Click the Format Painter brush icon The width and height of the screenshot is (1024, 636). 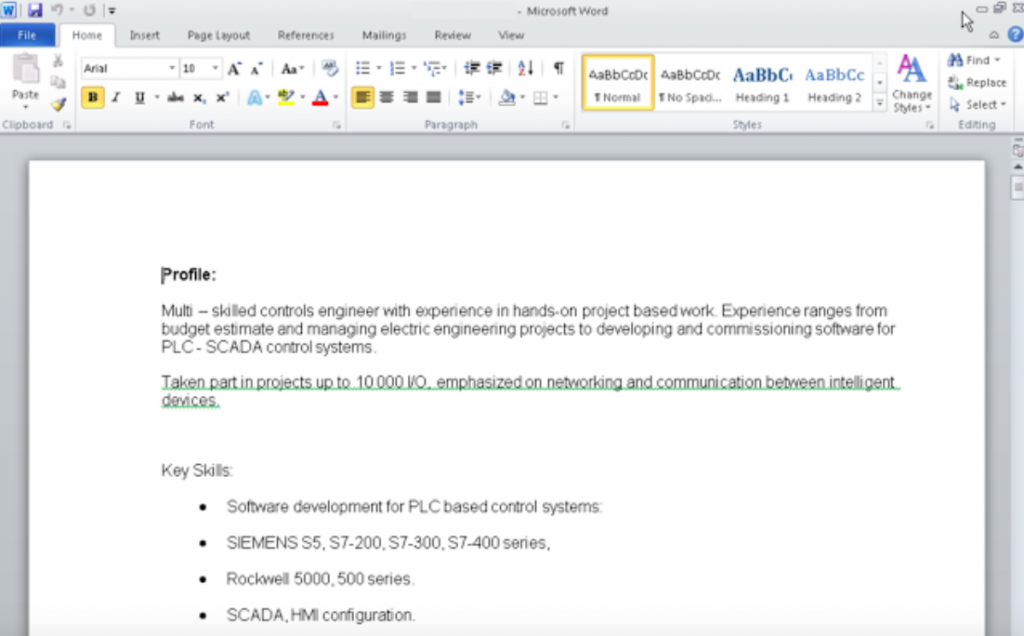[x=58, y=103]
